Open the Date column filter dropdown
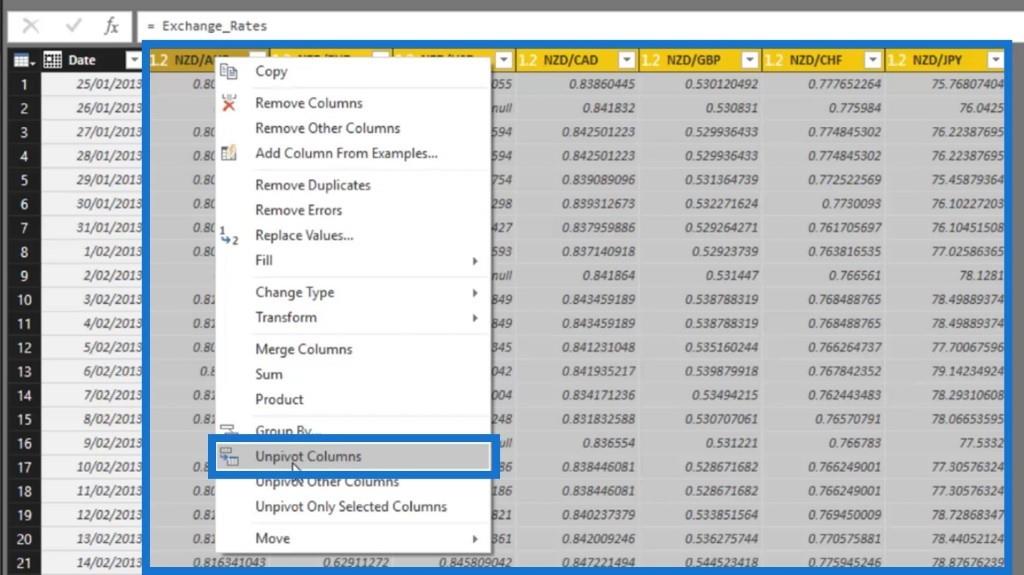 [x=133, y=60]
